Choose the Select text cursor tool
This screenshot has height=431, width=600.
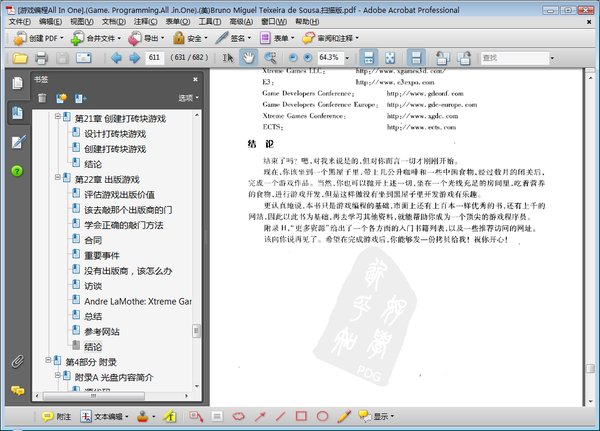(228, 58)
